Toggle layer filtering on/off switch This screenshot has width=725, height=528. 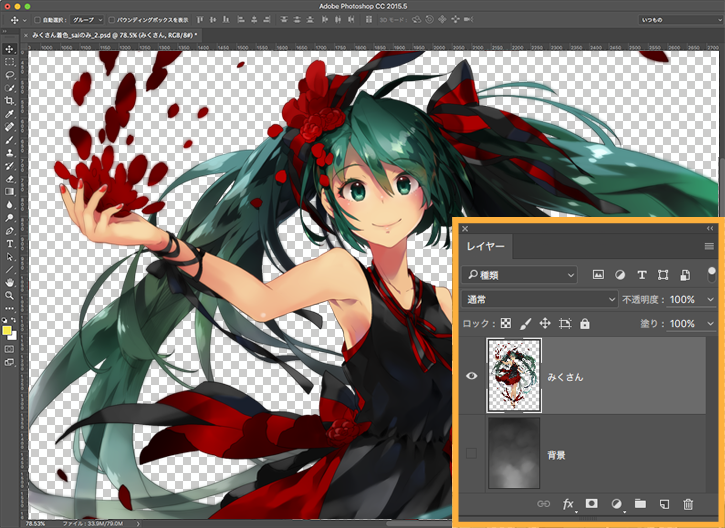pos(712,275)
